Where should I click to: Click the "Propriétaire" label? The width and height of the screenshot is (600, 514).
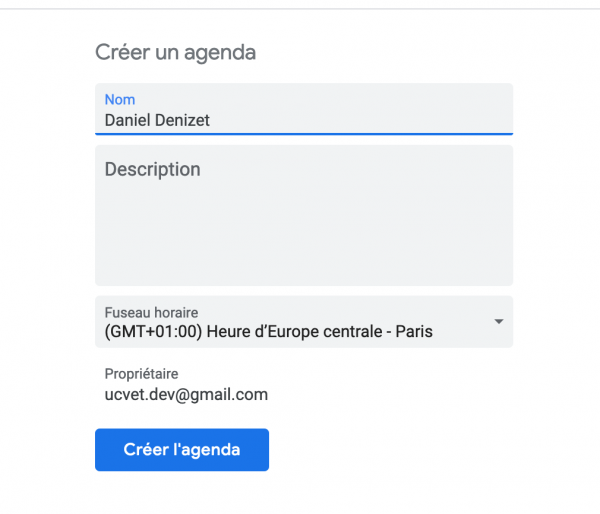tap(141, 374)
